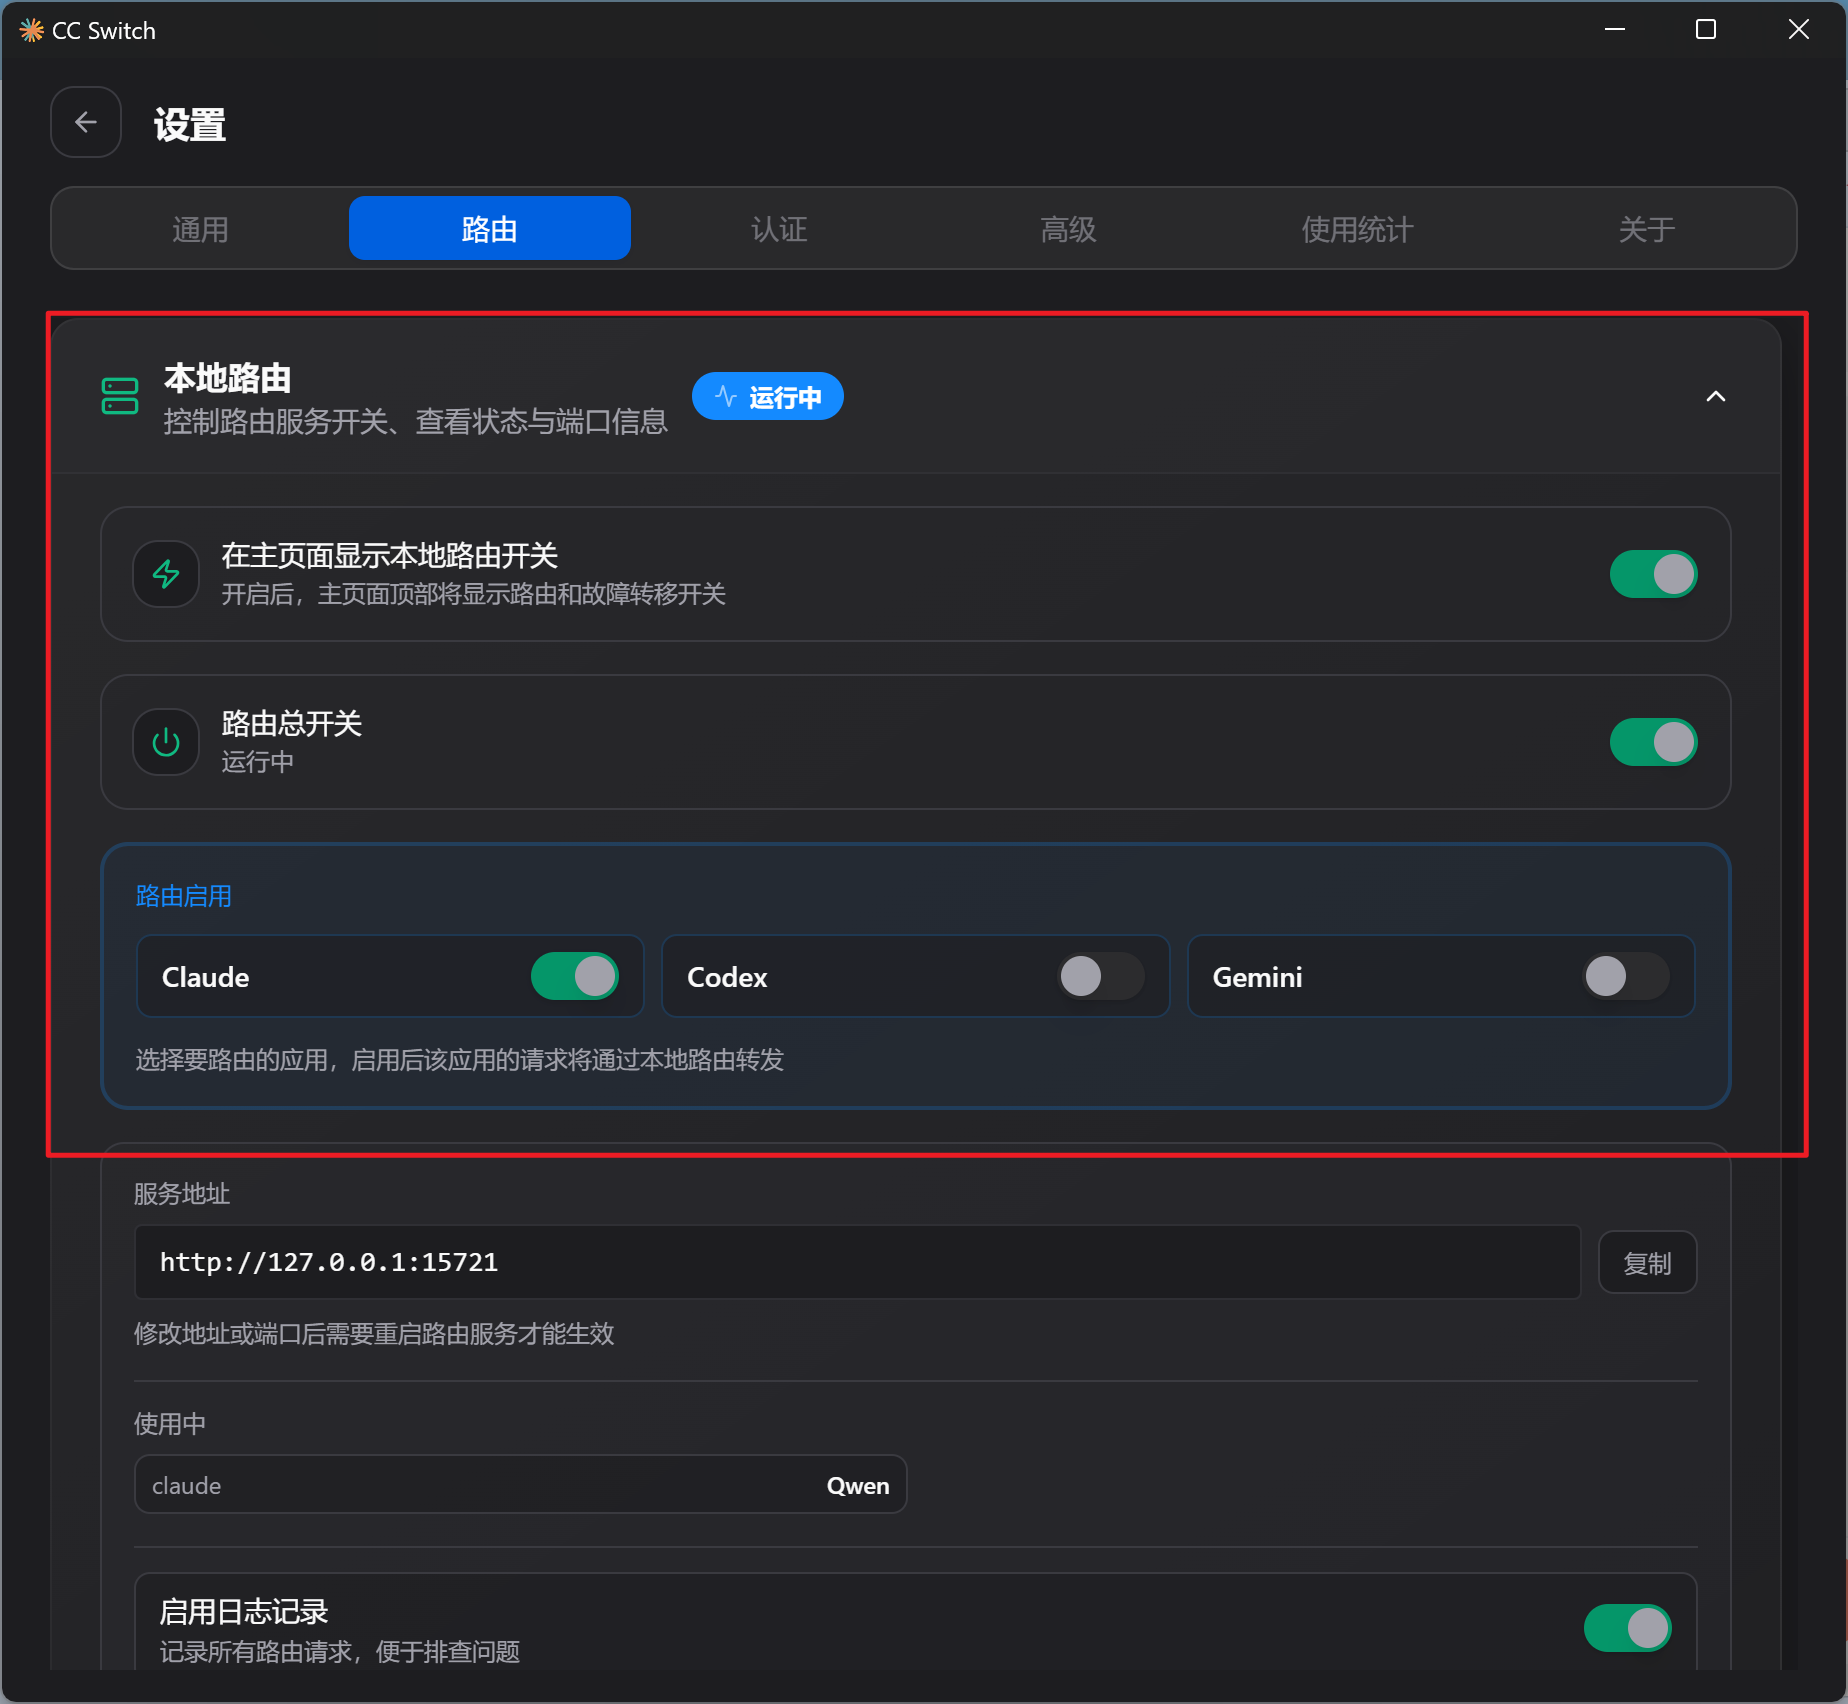Enable routing for Gemini
Screen dimensions: 1848x1704
pyautogui.click(x=1626, y=976)
